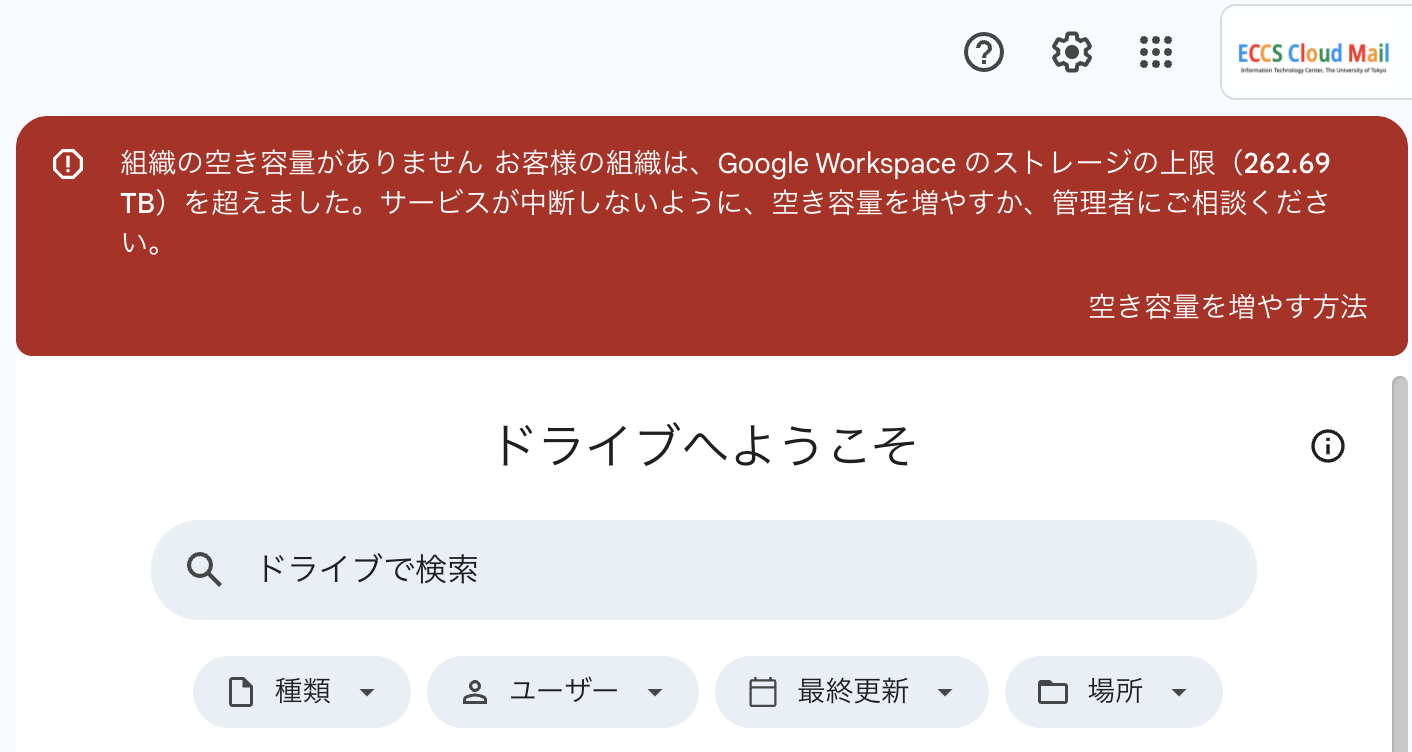
Task: Expand the 場所 filter dropdown arrow
Action: point(1179,693)
